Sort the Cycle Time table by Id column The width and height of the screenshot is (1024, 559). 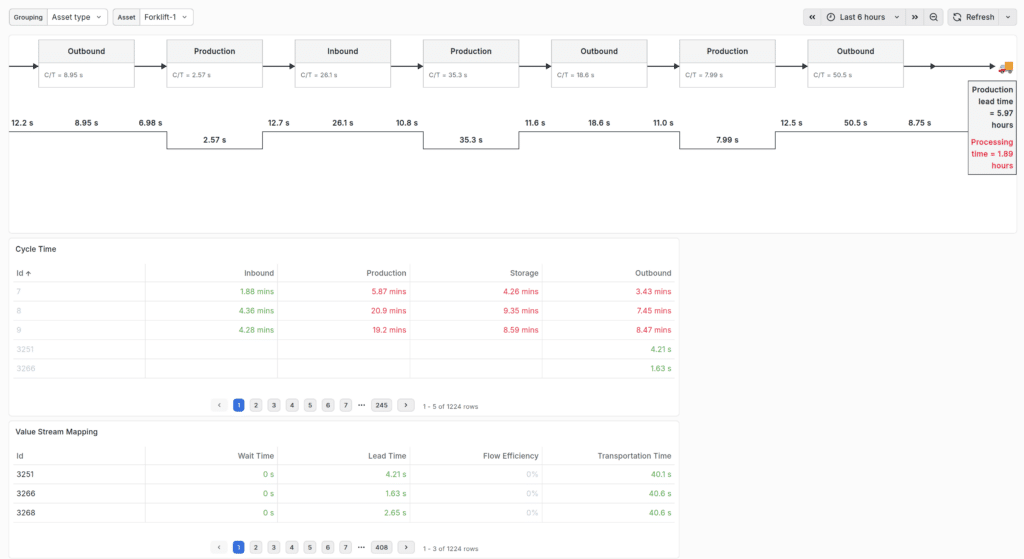24,273
